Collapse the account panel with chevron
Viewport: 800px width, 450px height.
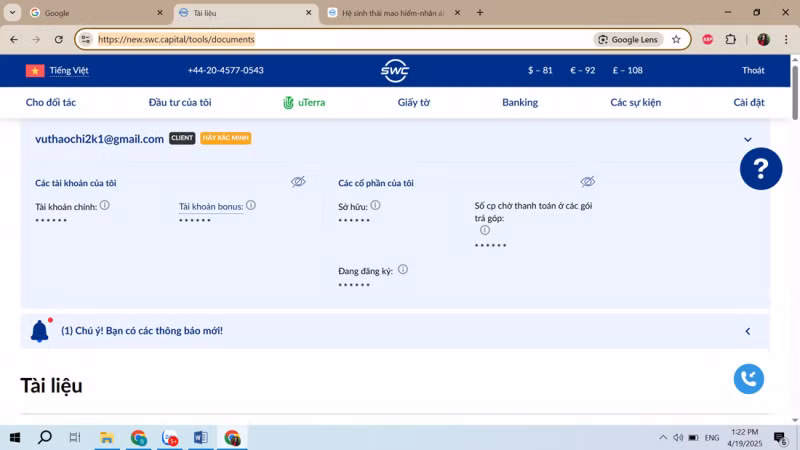(x=747, y=140)
